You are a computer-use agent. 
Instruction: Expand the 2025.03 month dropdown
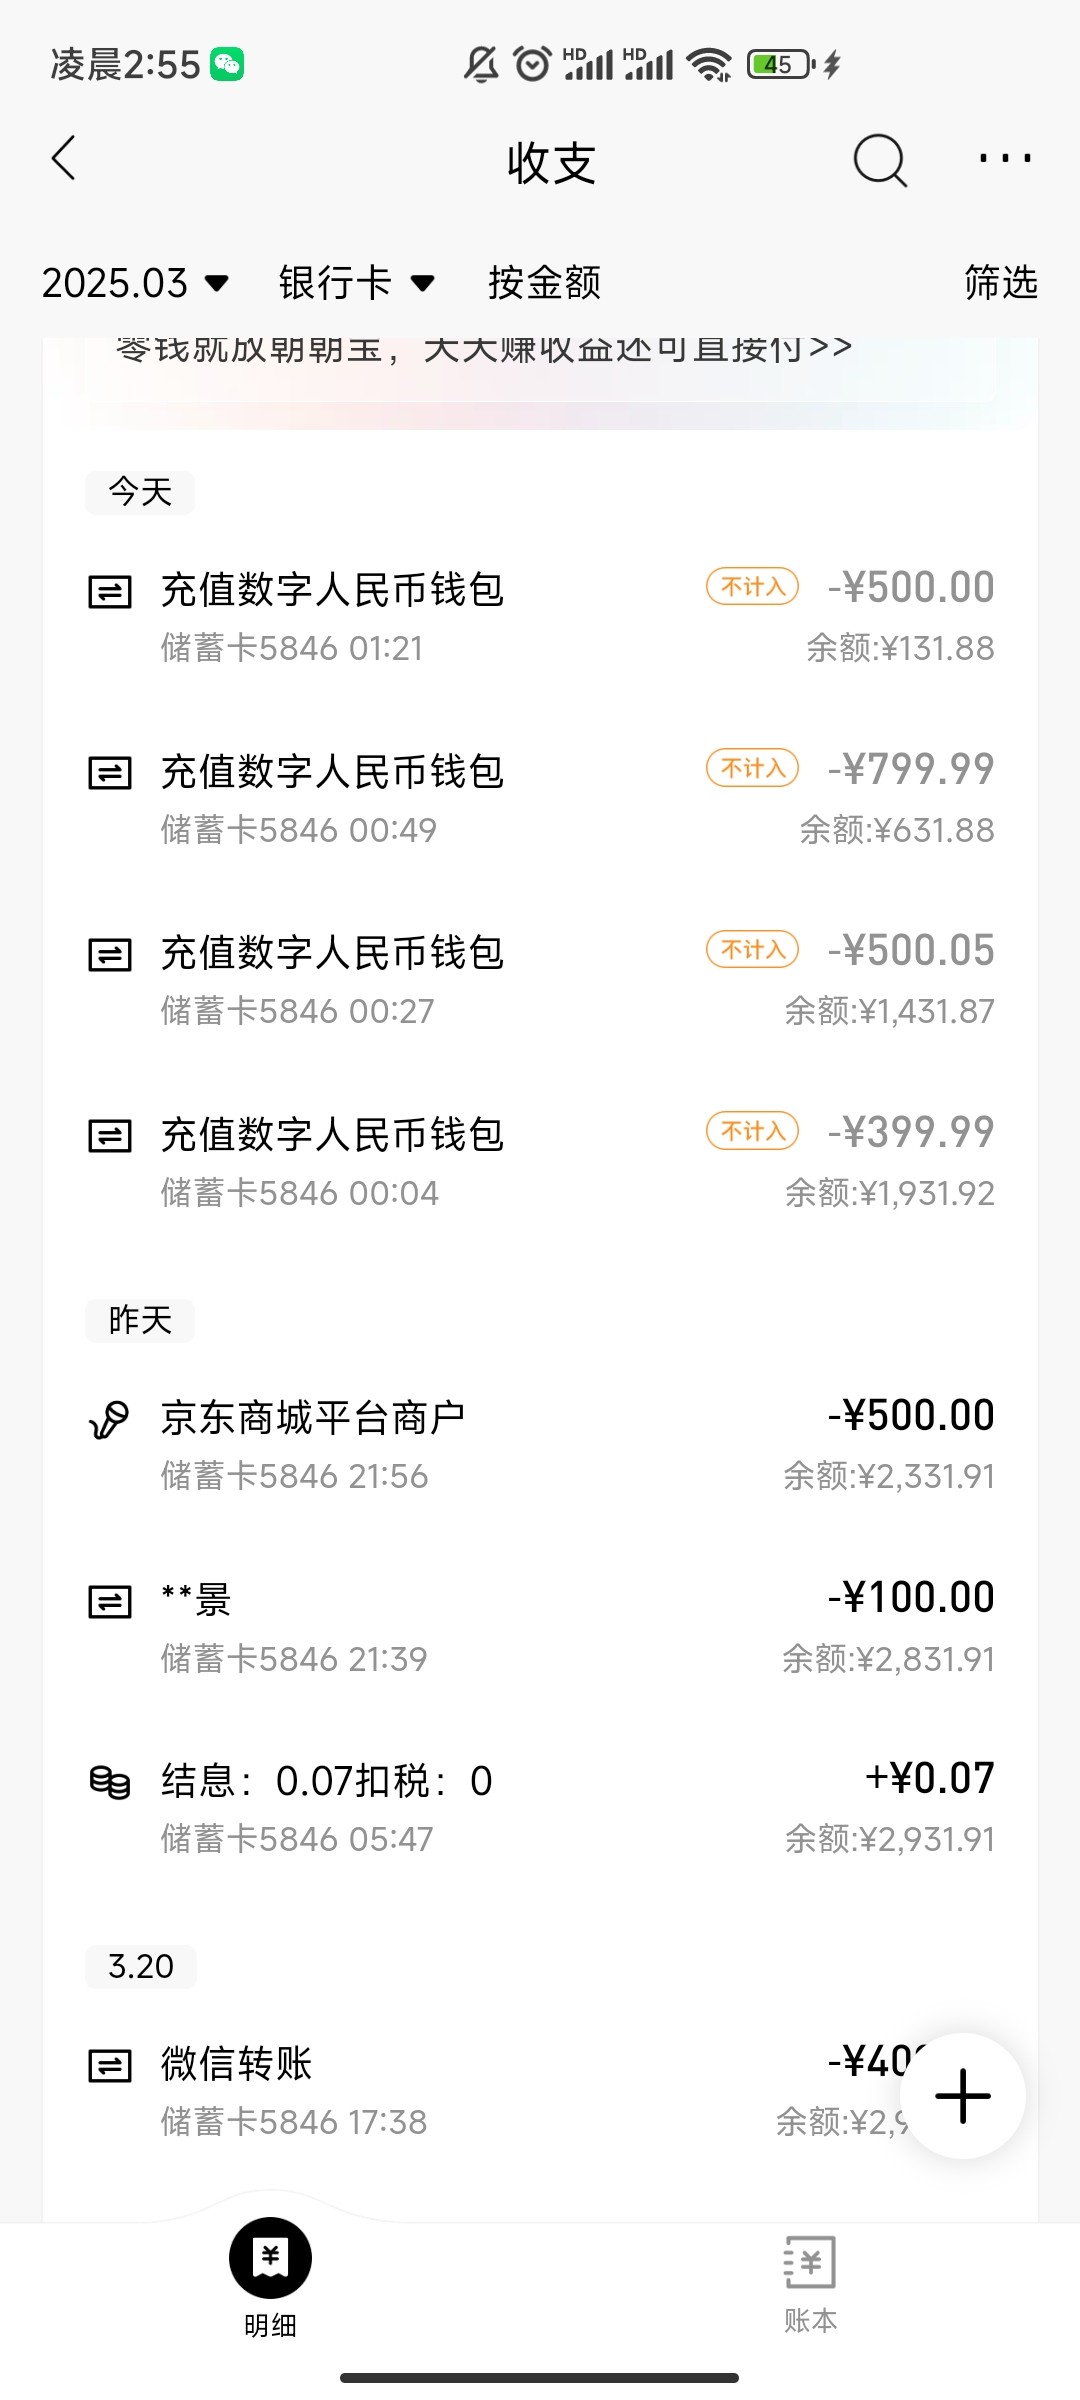coord(135,283)
